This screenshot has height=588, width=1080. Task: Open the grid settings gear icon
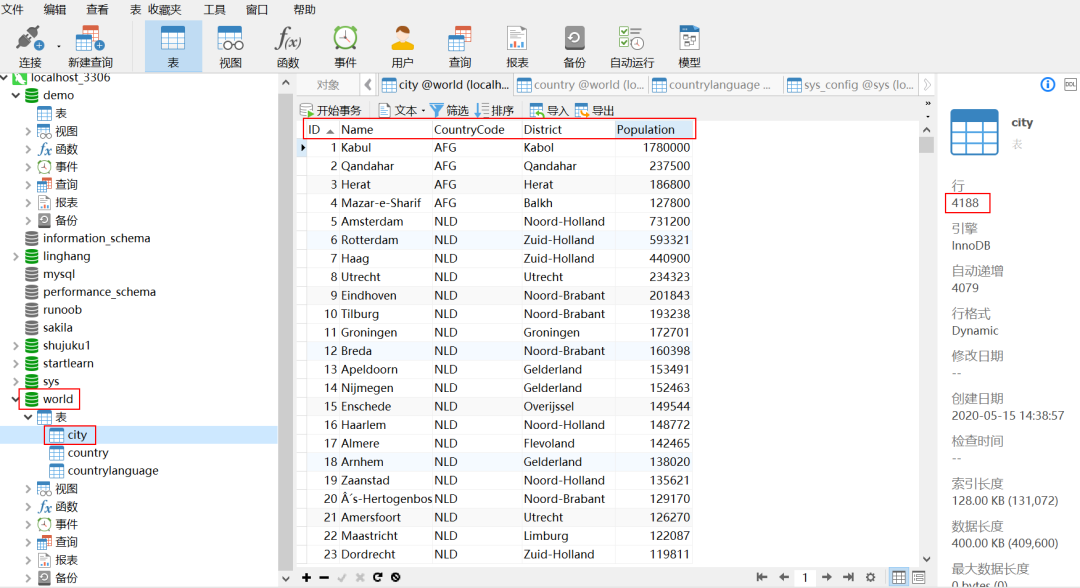tap(871, 577)
